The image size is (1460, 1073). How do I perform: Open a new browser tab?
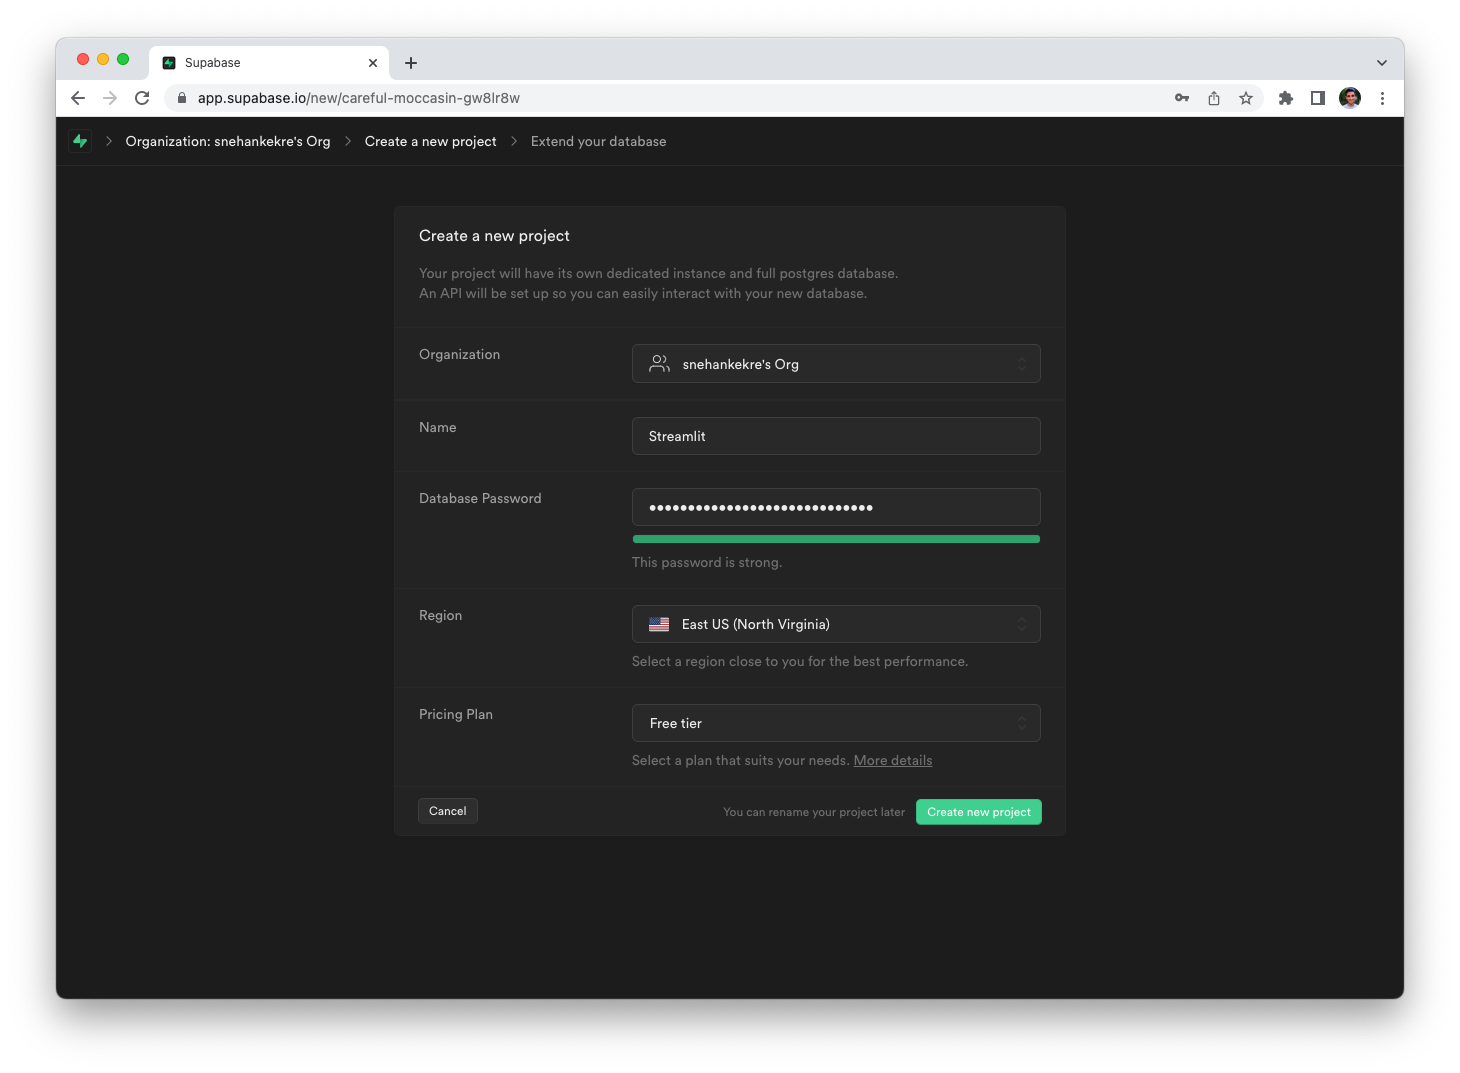[x=411, y=63]
